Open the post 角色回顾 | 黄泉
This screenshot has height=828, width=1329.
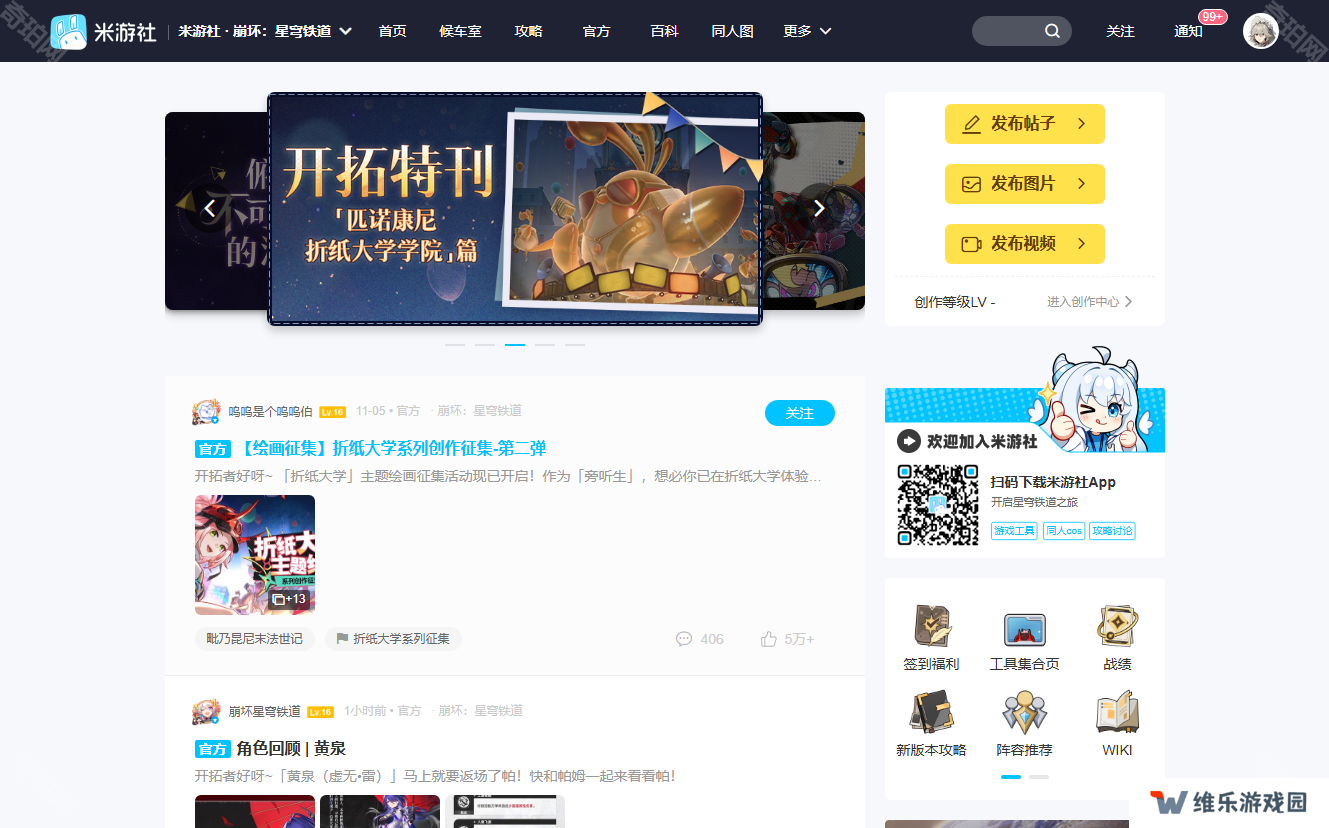(x=291, y=748)
